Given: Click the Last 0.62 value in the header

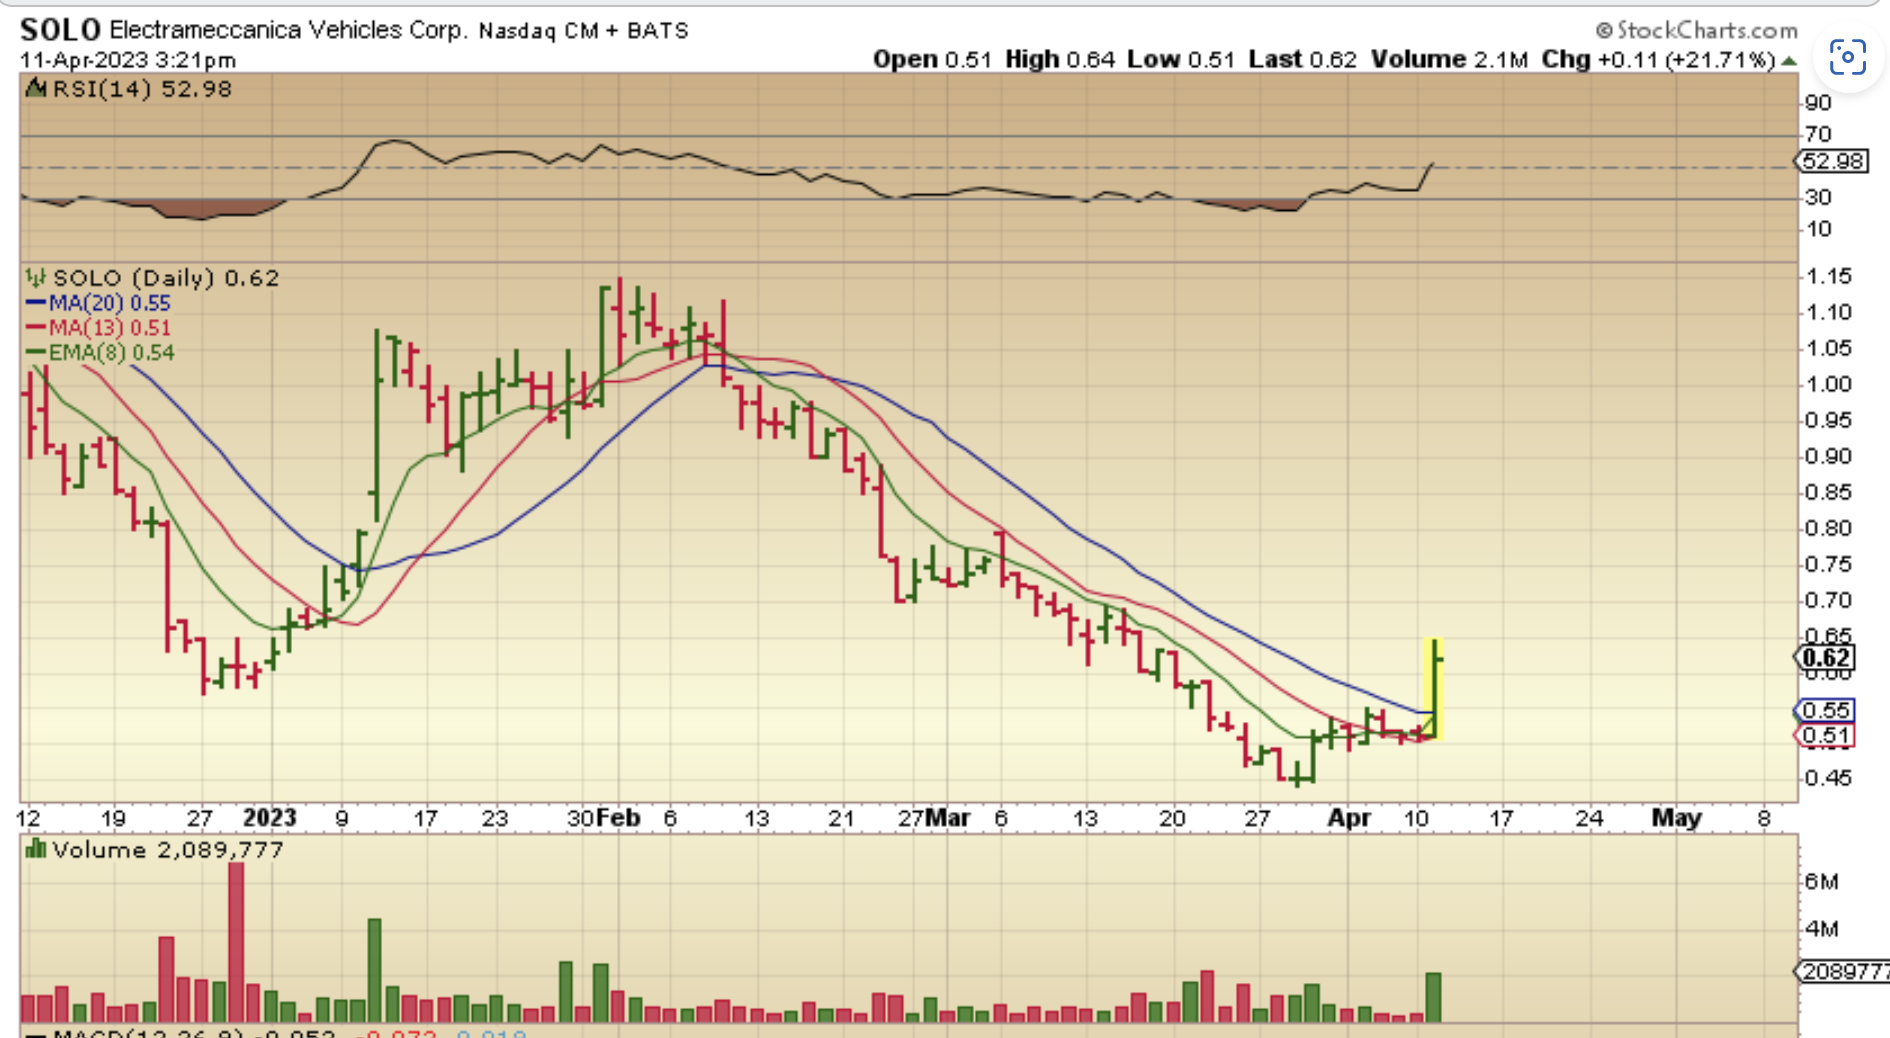Looking at the screenshot, I should point(1302,60).
